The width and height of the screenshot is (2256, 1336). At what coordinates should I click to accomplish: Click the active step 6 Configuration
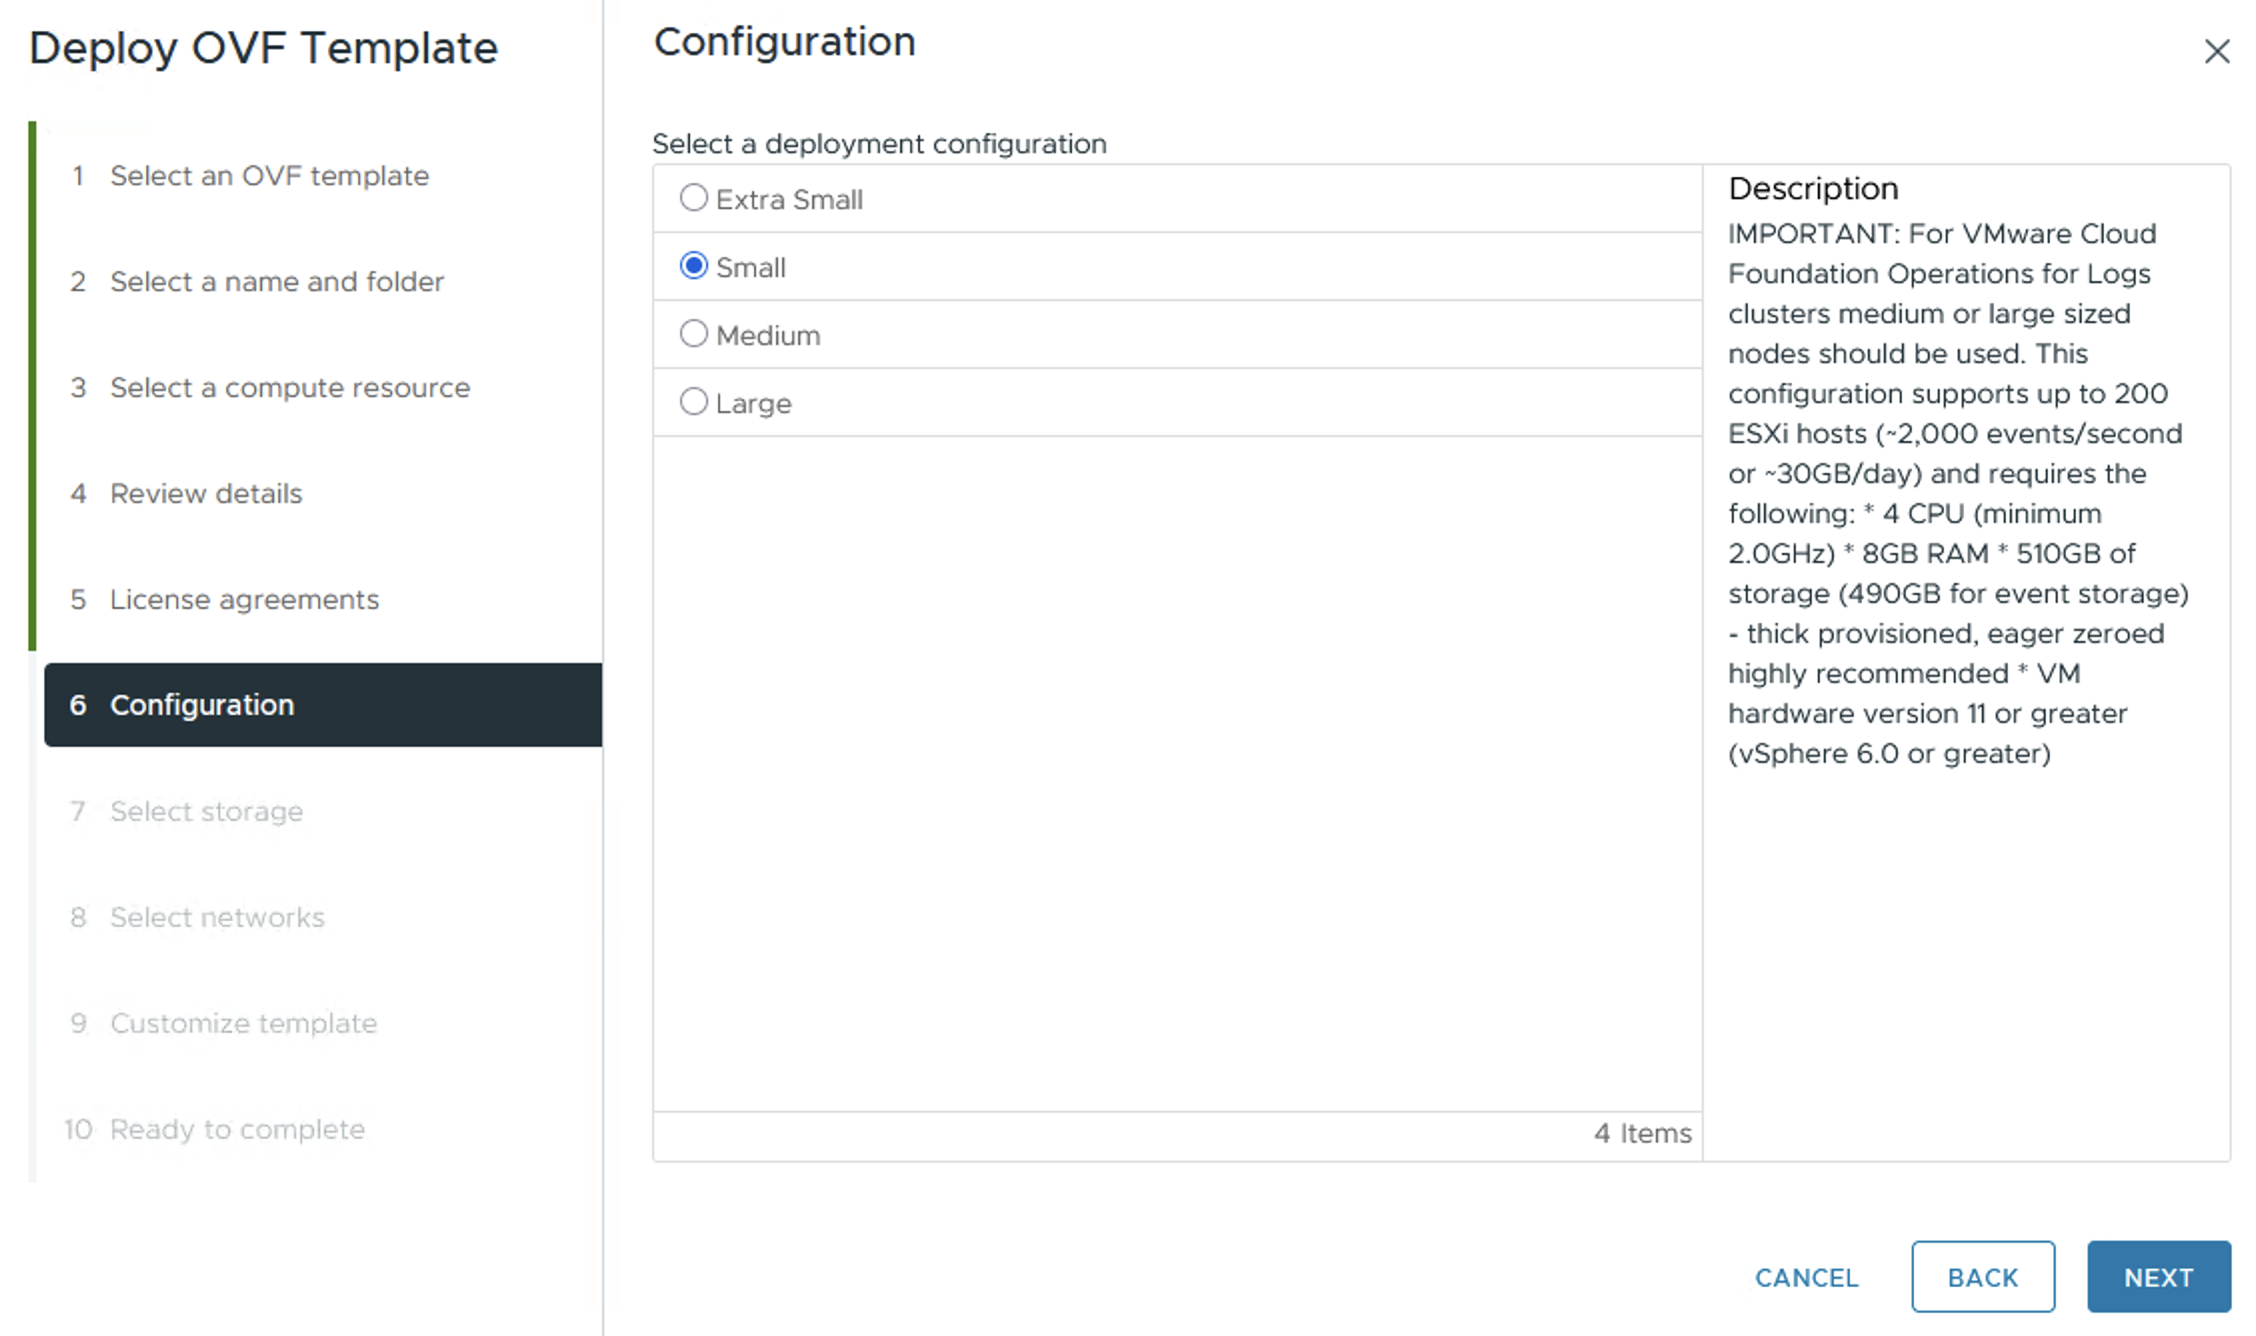201,705
